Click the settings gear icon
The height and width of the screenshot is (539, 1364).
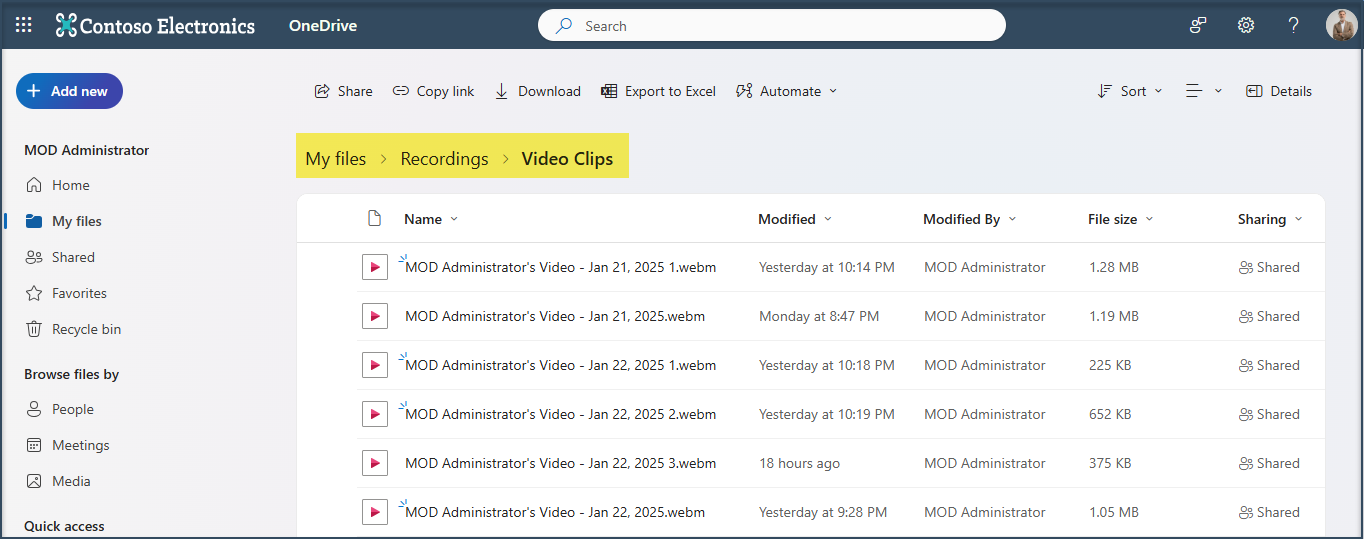[1245, 25]
